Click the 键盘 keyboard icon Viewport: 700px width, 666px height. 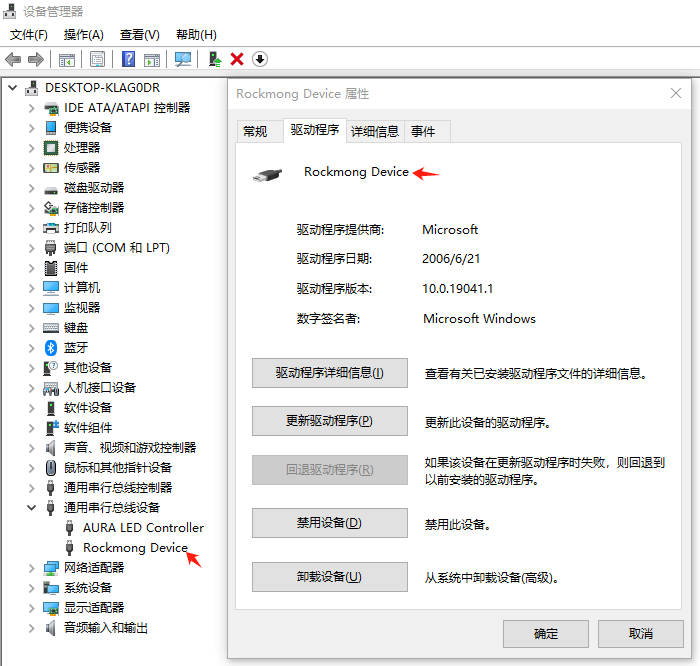[x=51, y=328]
